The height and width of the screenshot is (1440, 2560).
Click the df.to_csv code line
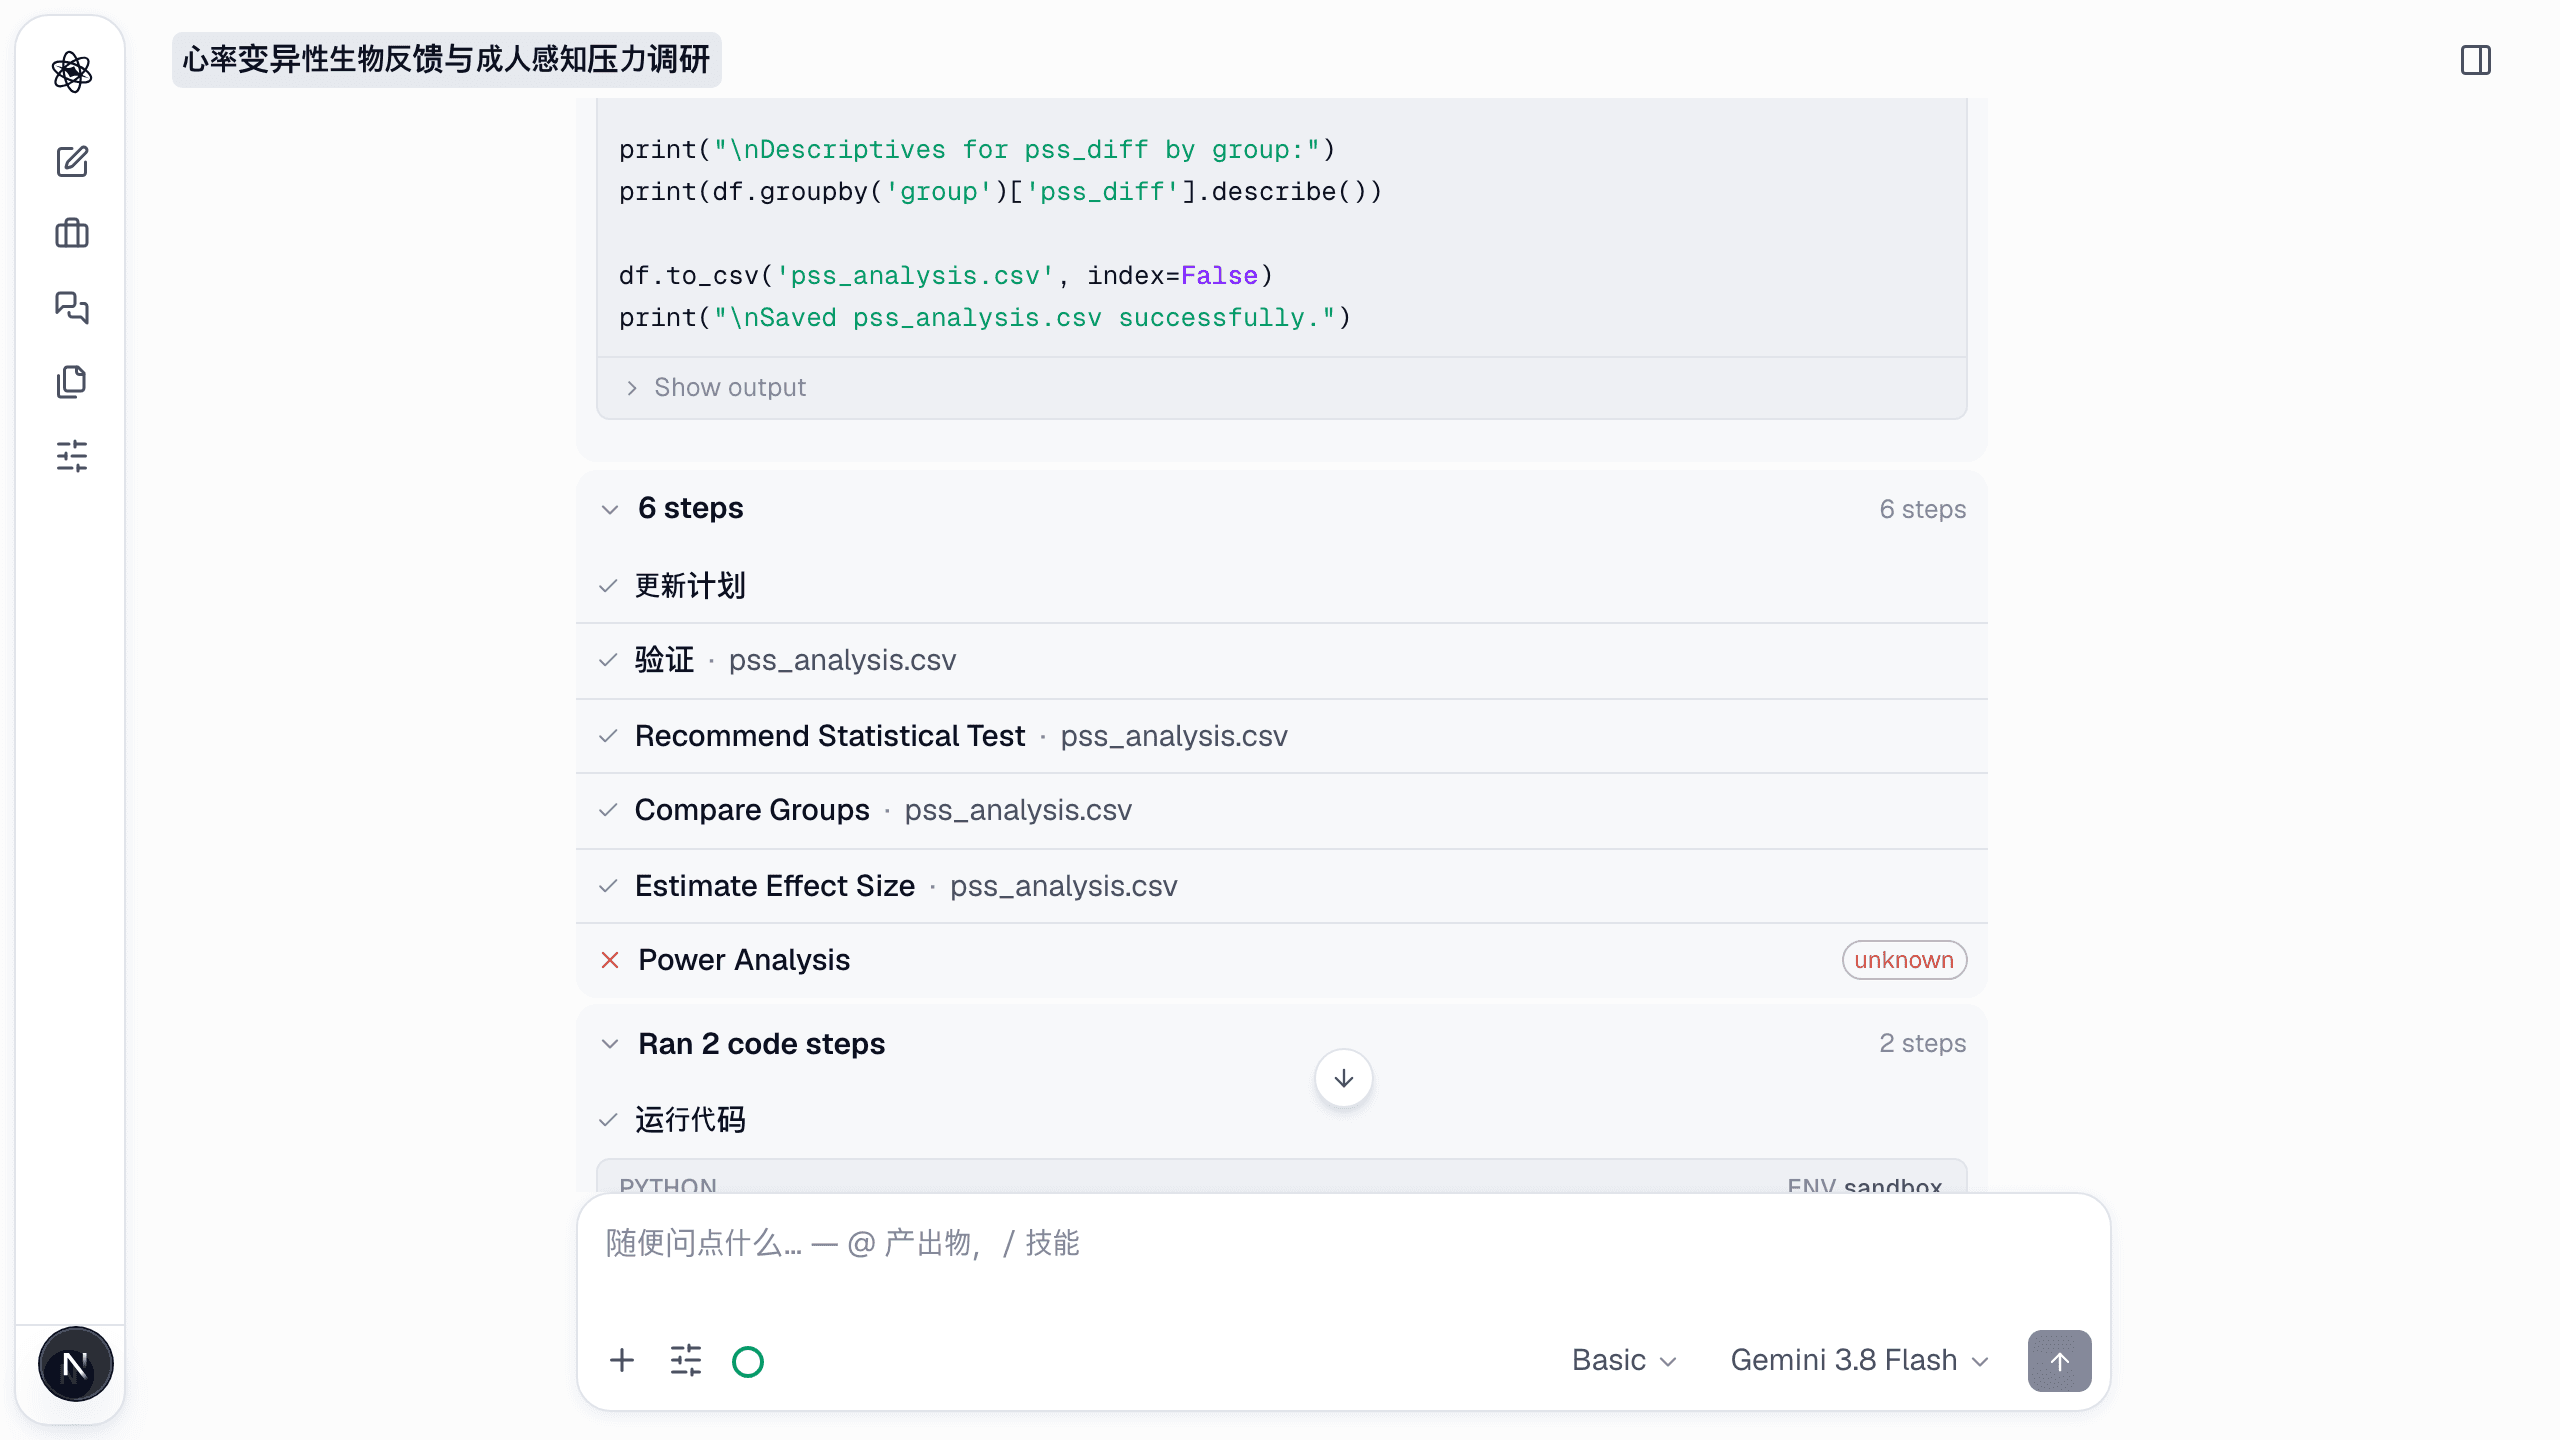(945, 275)
